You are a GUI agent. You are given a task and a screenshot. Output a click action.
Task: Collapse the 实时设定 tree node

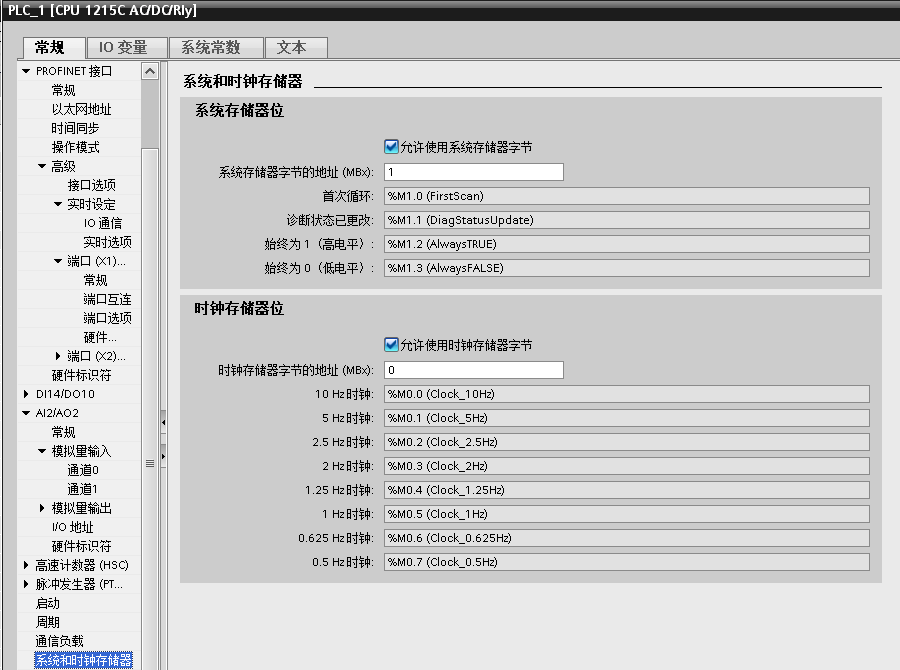coord(58,204)
